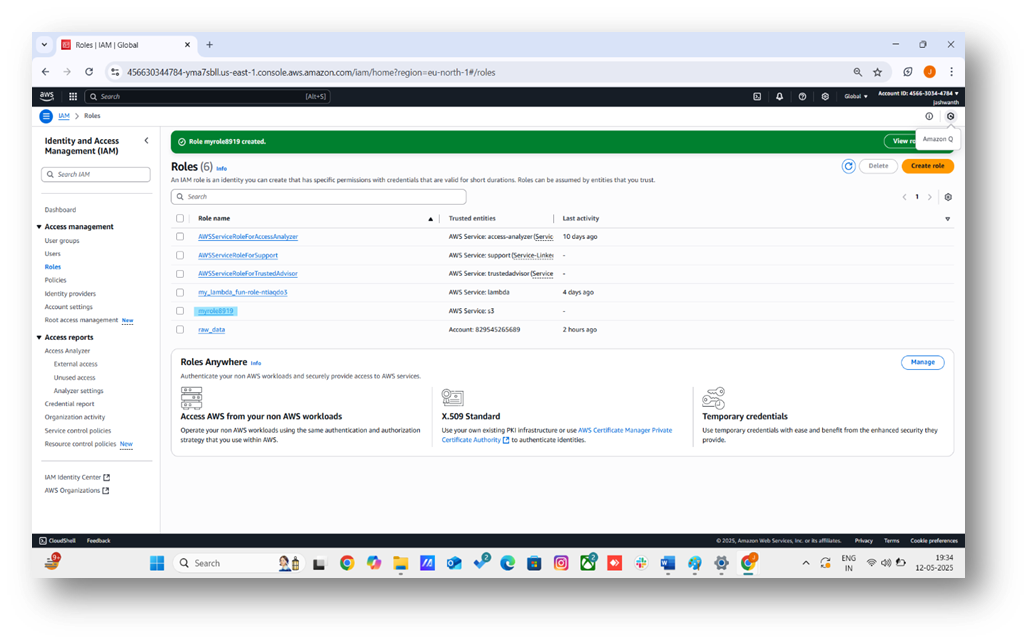1030x643 pixels.
Task: Open the AWS services grid menu
Action: [x=73, y=97]
